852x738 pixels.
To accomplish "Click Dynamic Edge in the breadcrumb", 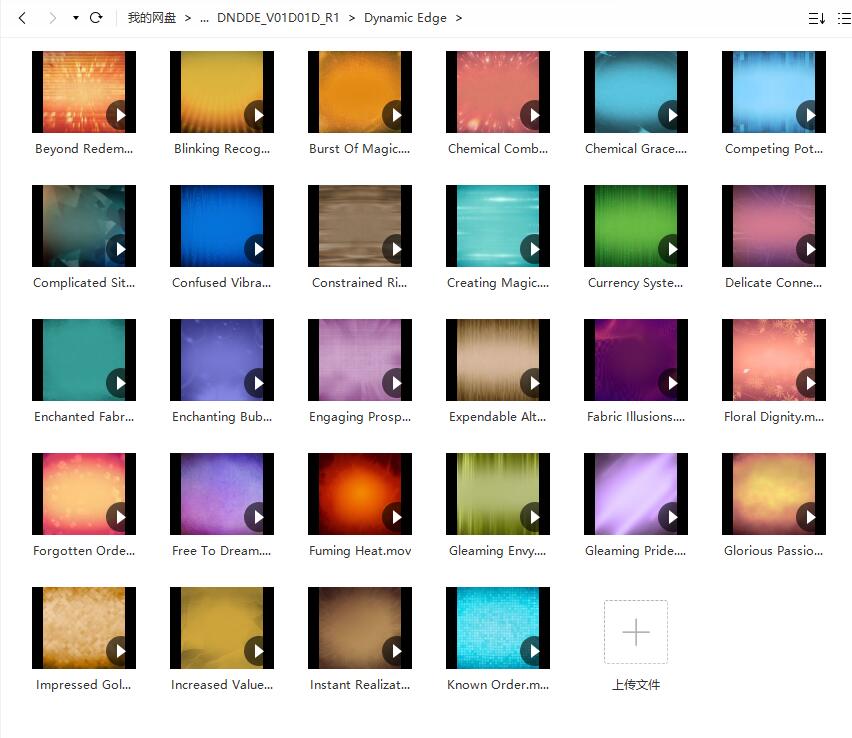I will tap(405, 18).
